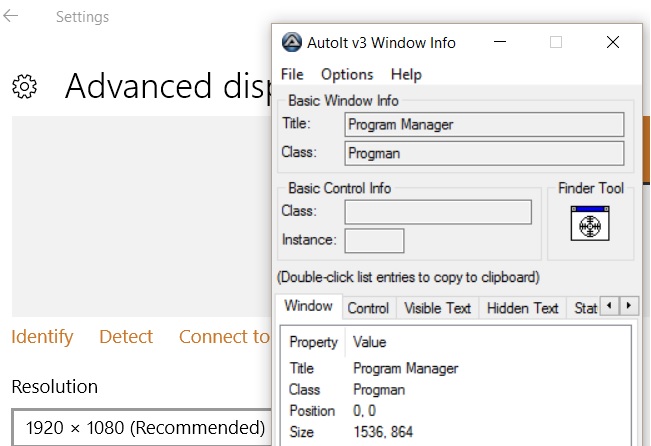Click the tab strip right arrow
The height and width of the screenshot is (446, 651).
pos(629,306)
